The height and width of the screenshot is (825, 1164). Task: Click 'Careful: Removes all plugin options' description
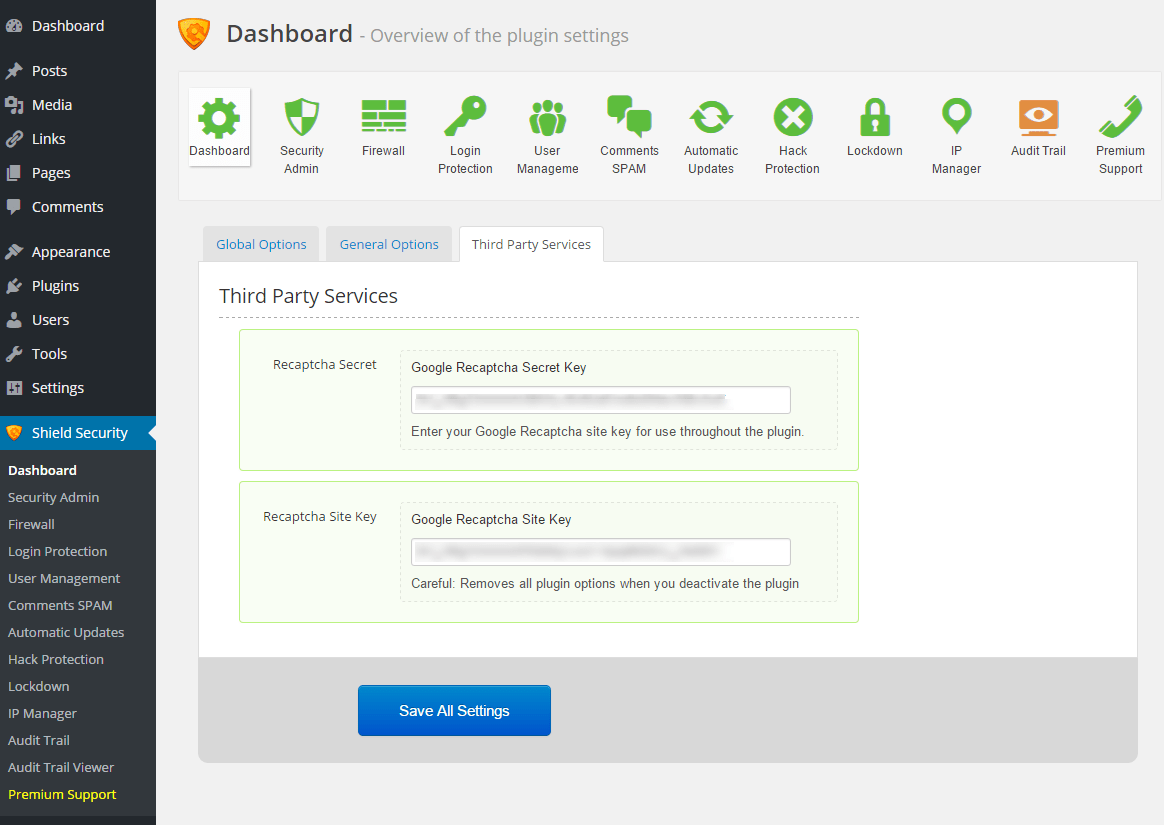[605, 584]
